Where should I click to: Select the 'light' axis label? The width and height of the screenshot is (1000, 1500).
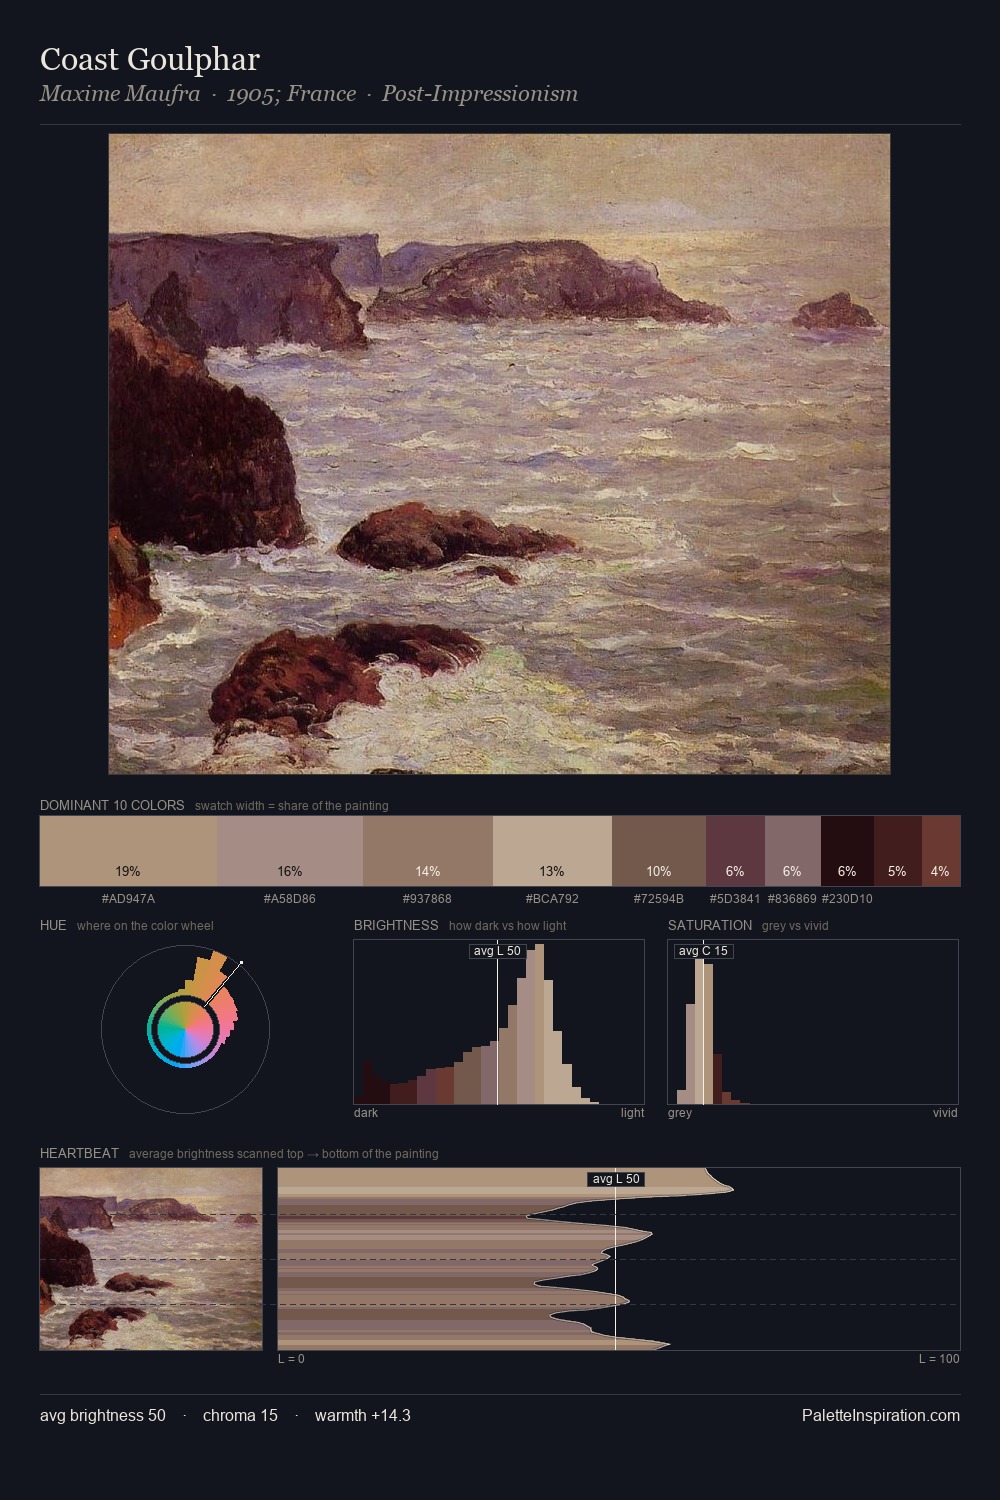pyautogui.click(x=633, y=1113)
